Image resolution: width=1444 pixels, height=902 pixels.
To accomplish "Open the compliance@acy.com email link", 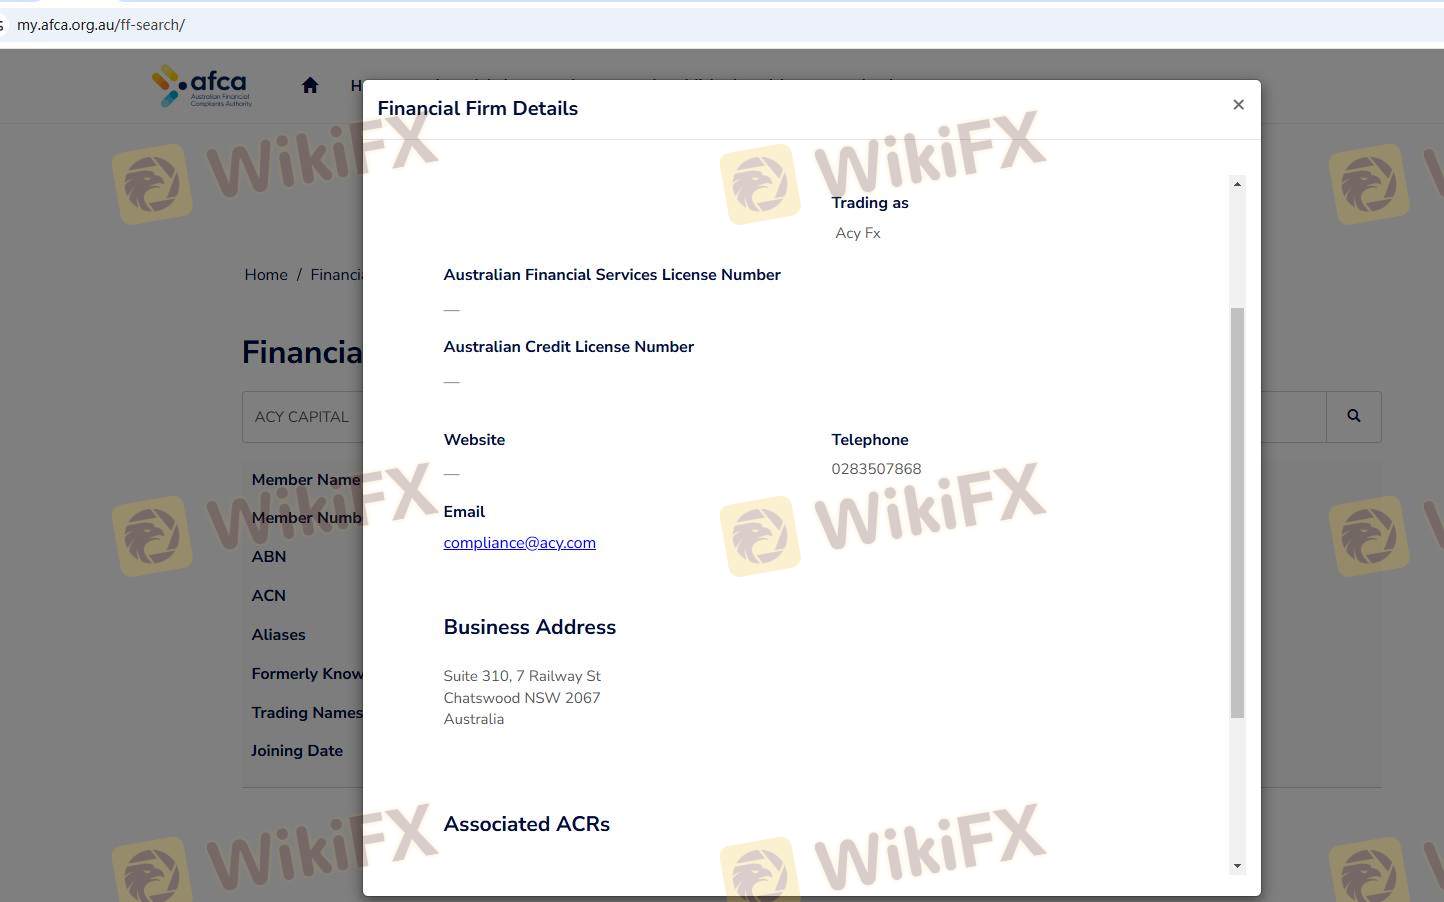I will [519, 543].
